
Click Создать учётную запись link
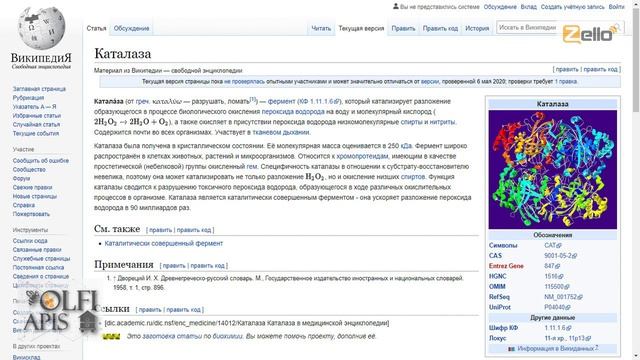coord(572,7)
